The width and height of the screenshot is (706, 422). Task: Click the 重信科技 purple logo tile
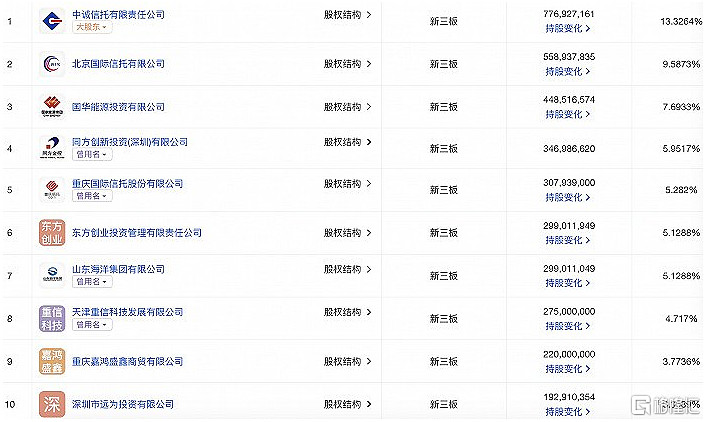(52, 318)
